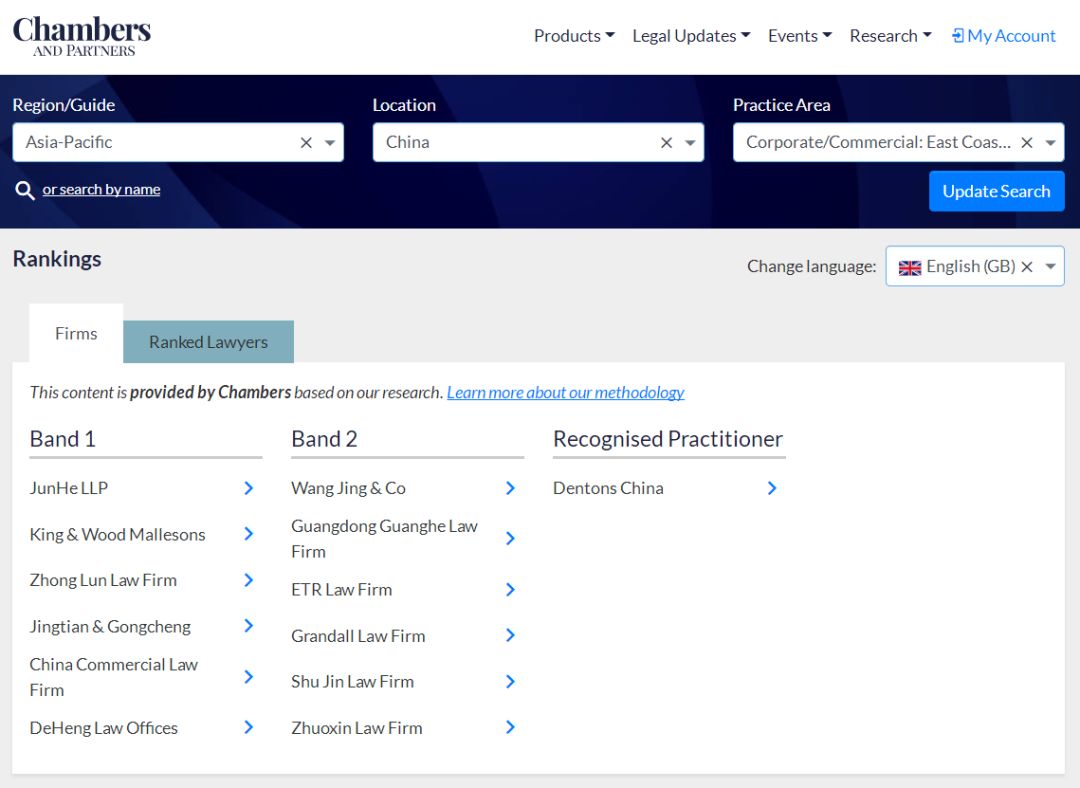Click the arrow next to Zhuoxin Law Firm
This screenshot has height=788, width=1080.
[x=510, y=727]
